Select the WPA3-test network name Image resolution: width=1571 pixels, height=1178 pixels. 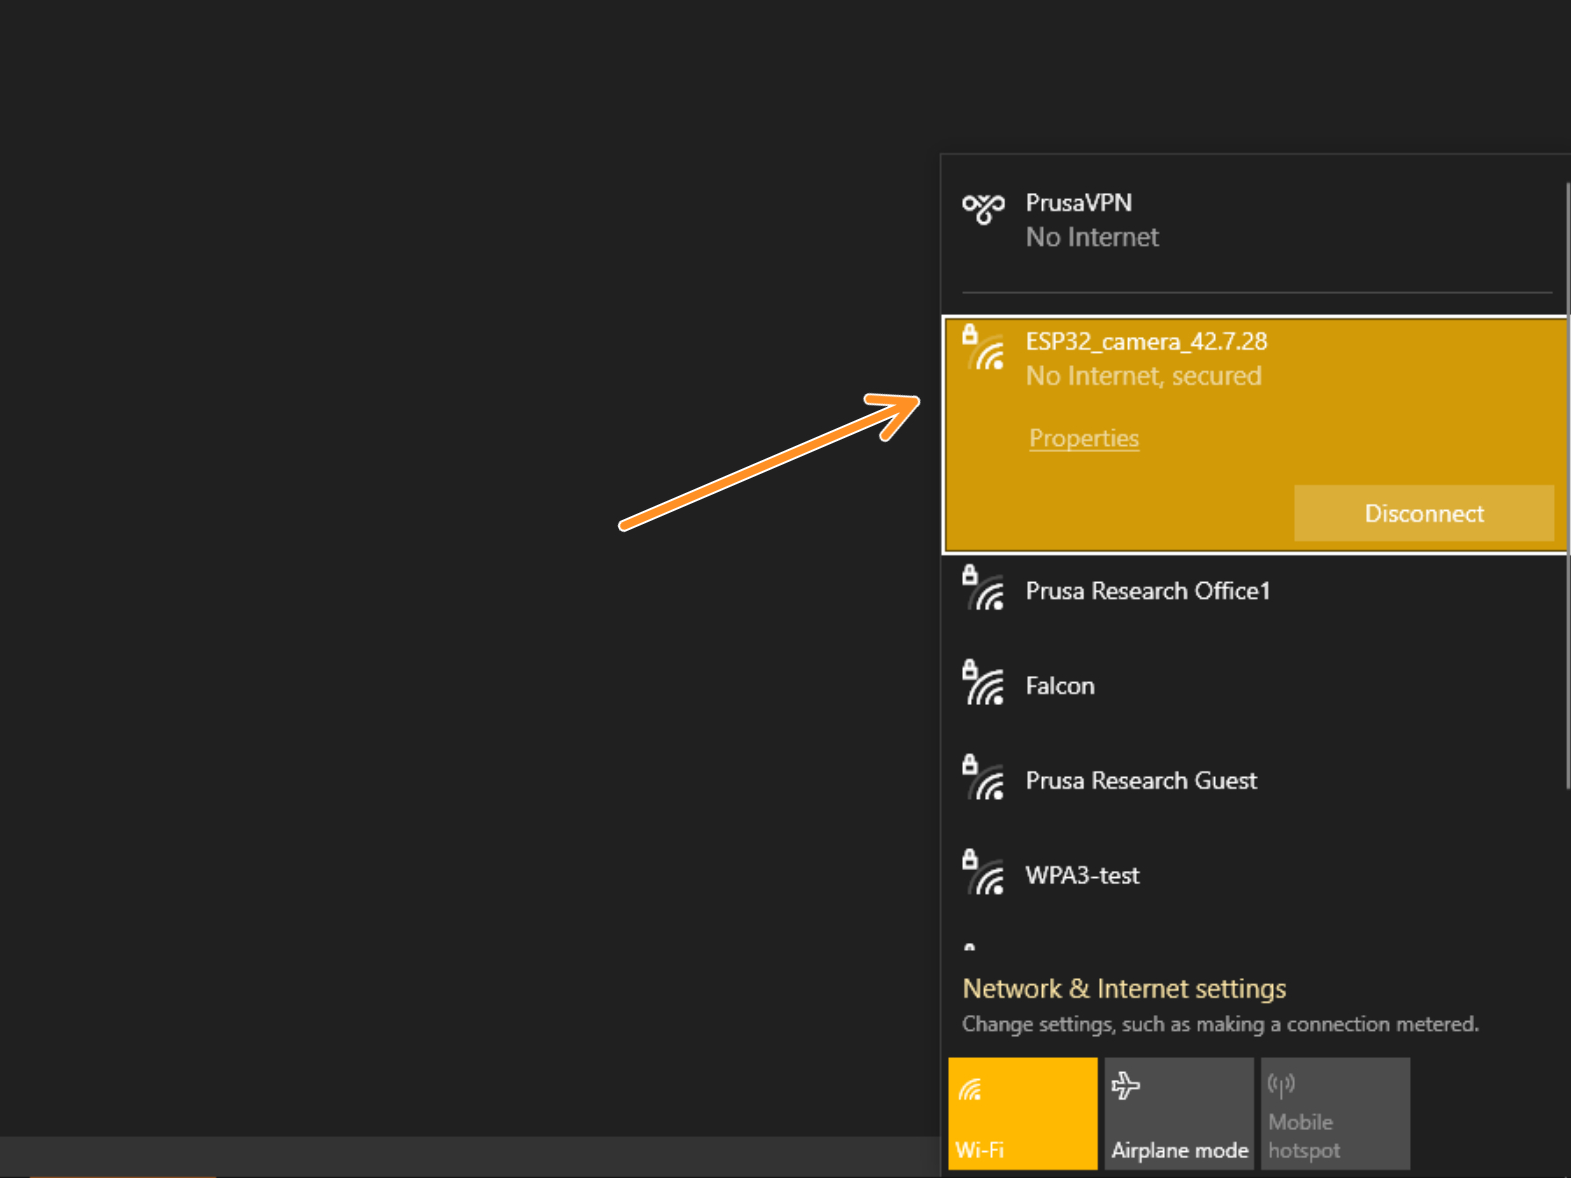pos(1082,875)
